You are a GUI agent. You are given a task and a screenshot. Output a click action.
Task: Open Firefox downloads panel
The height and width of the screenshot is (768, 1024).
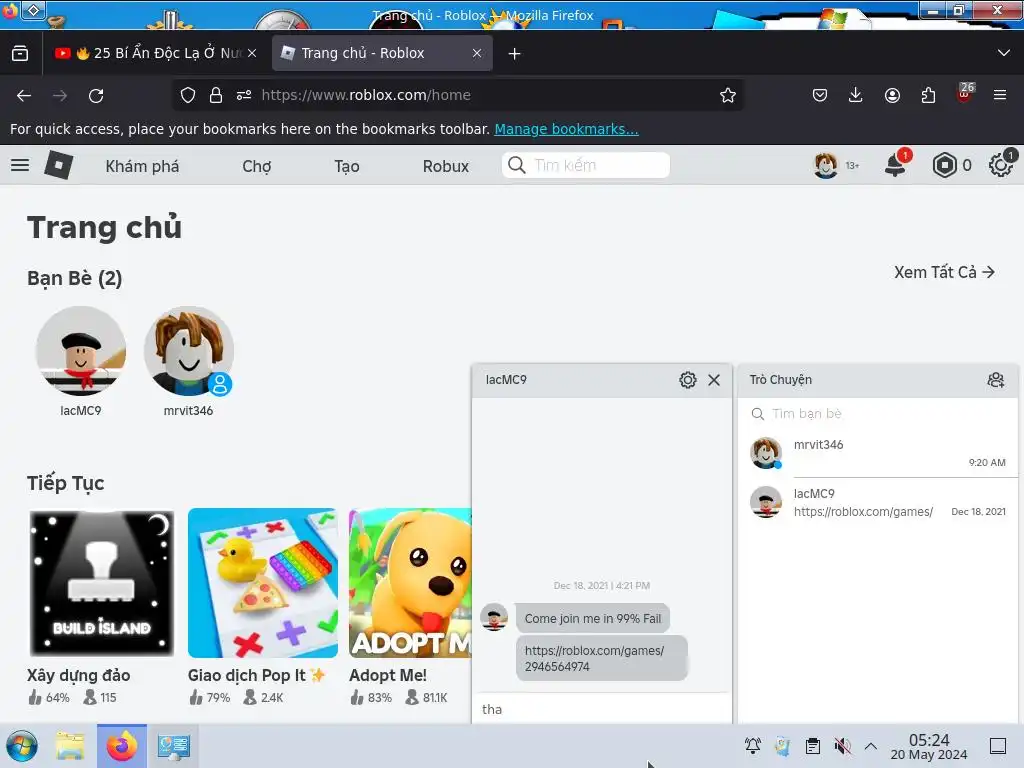point(856,95)
